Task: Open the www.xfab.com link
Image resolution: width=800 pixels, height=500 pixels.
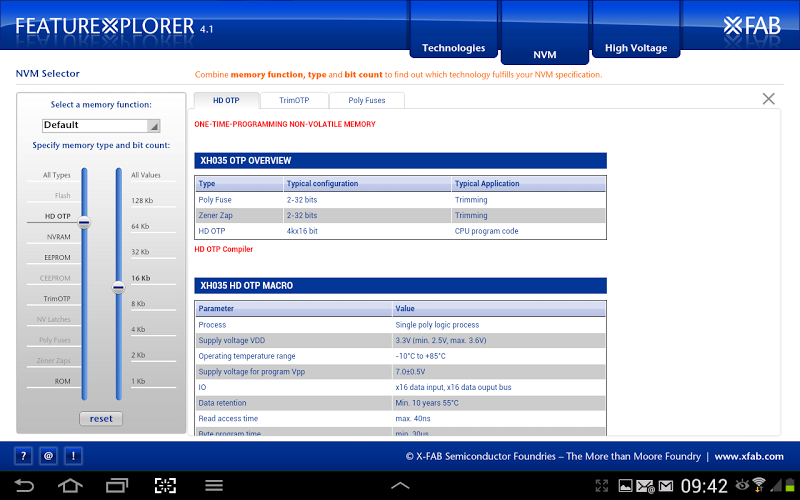Action: [749, 456]
